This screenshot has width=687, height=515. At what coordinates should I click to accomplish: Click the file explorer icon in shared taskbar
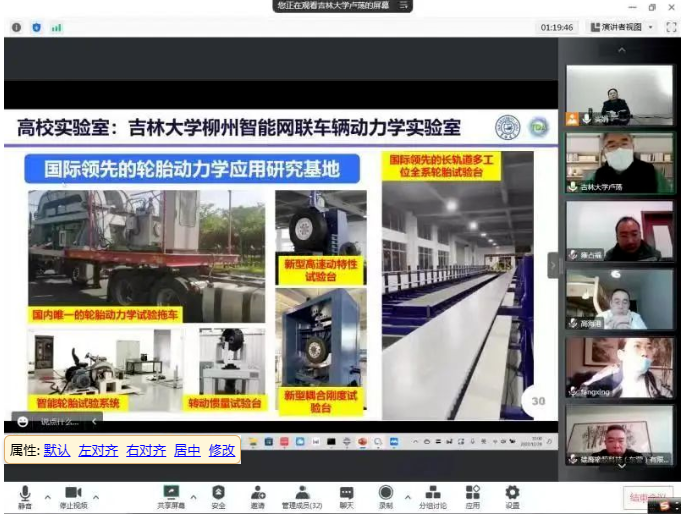coord(253,442)
